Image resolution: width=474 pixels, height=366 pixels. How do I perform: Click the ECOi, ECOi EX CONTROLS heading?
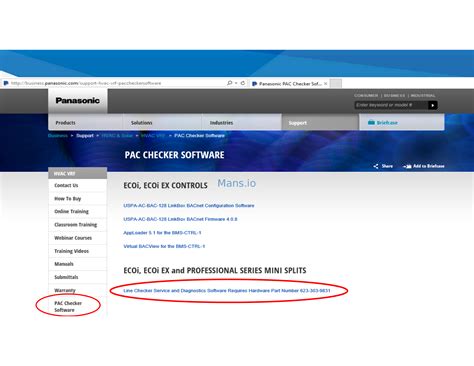(x=165, y=186)
